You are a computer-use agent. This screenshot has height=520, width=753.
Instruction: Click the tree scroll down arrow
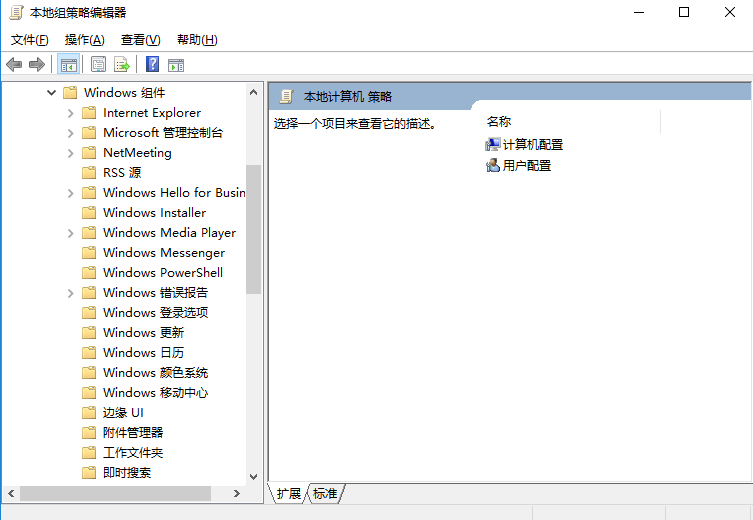[x=254, y=476]
